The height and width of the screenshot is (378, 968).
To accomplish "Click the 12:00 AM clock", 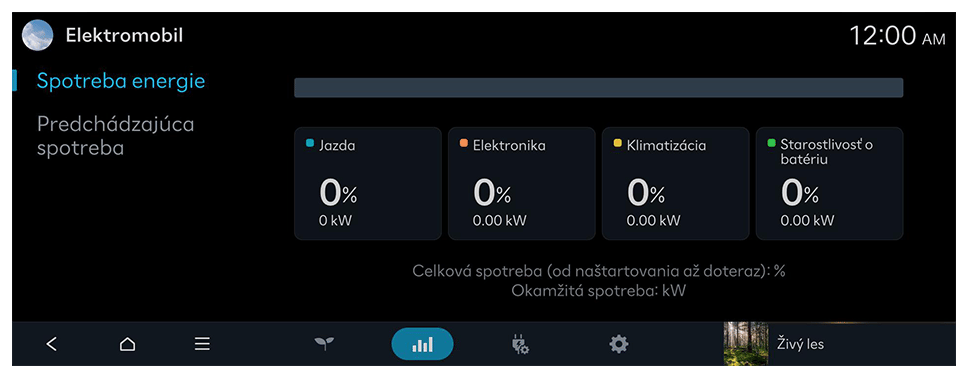I will coord(897,35).
